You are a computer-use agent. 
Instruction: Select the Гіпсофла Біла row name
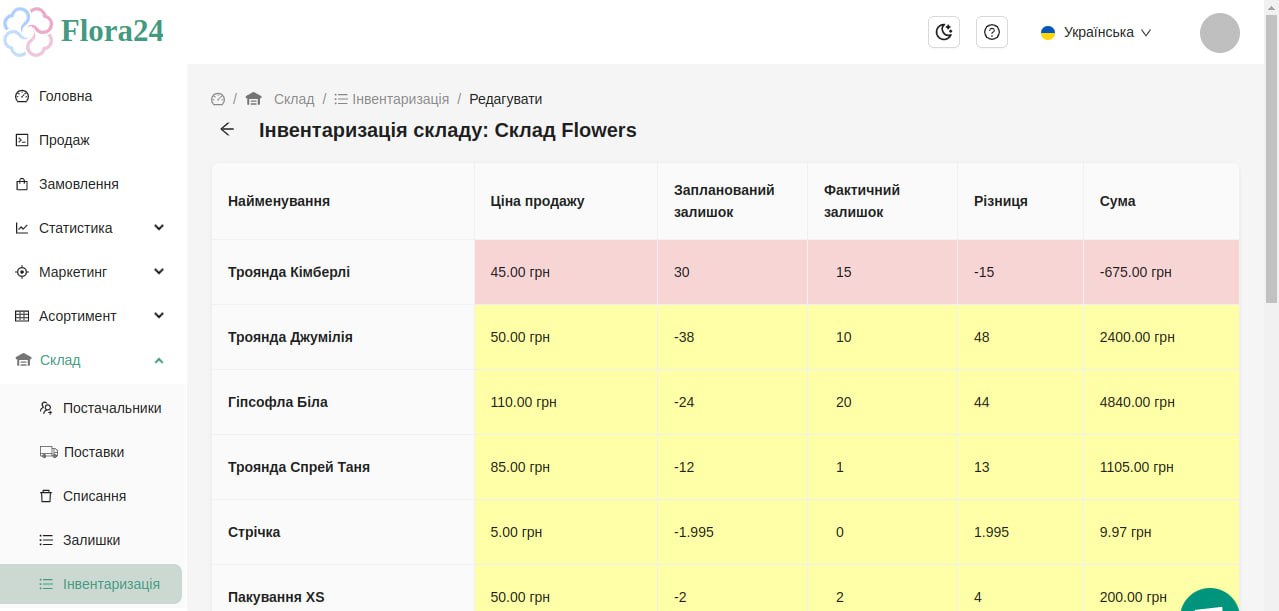(278, 402)
